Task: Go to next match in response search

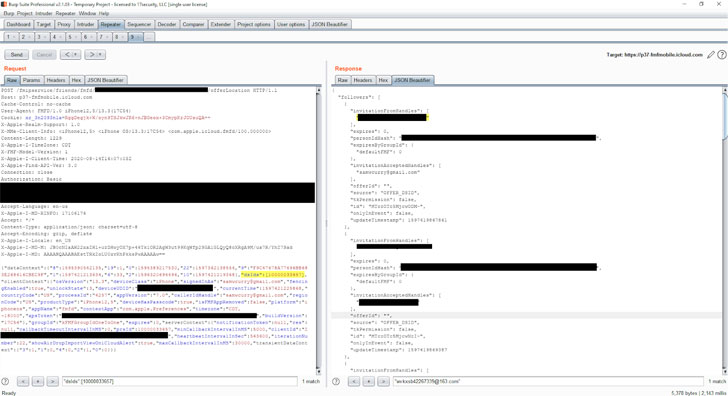Action: click(x=384, y=381)
